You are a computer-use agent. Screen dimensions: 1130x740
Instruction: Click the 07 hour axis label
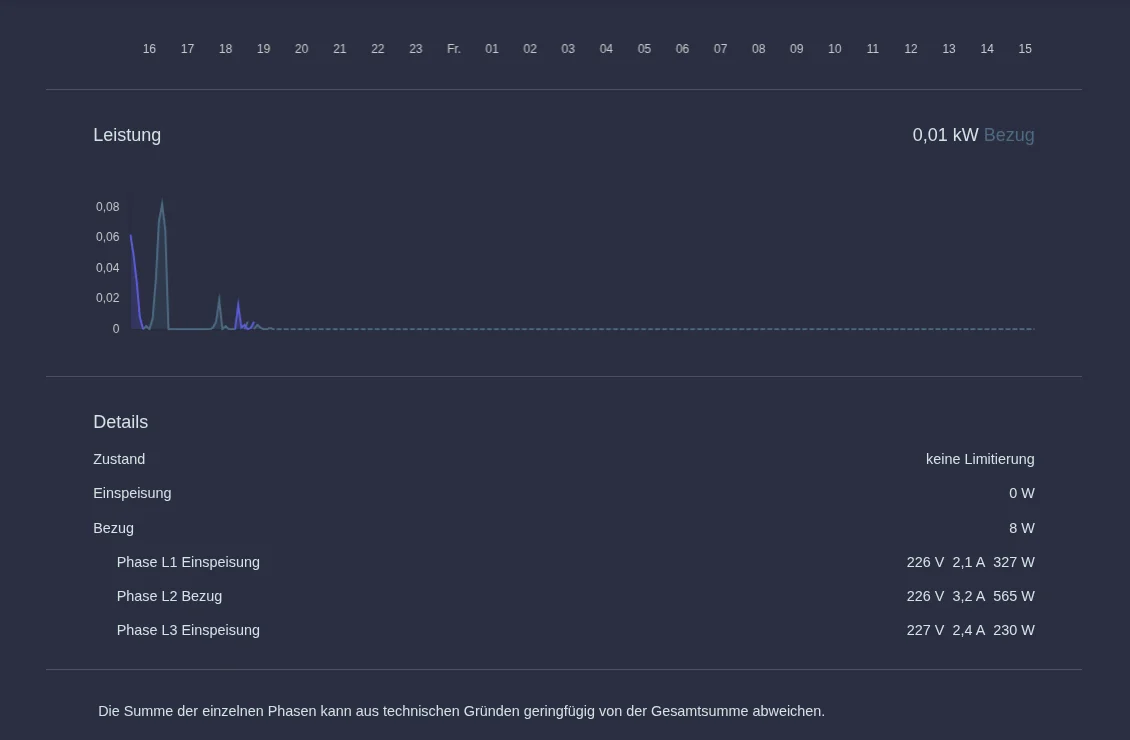point(720,49)
